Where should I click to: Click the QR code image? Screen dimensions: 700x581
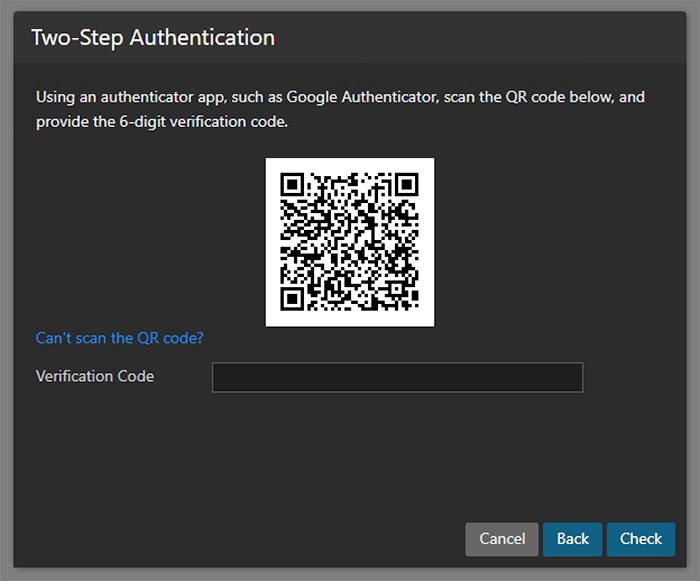point(350,242)
